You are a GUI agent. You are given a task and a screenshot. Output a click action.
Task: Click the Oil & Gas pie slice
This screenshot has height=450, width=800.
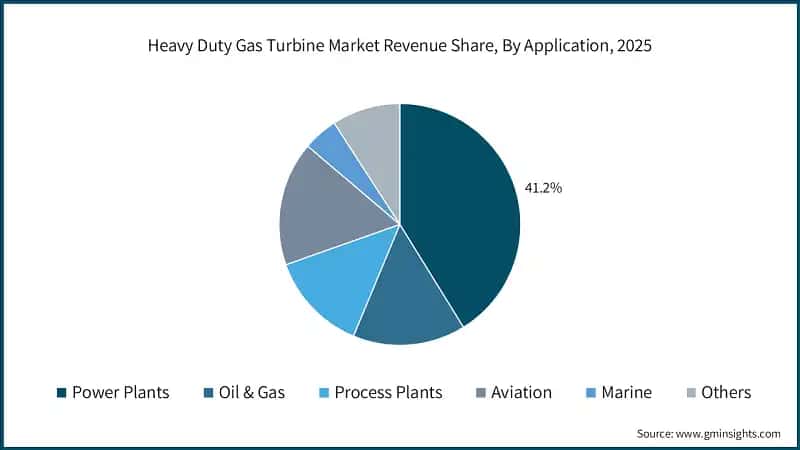click(x=406, y=301)
